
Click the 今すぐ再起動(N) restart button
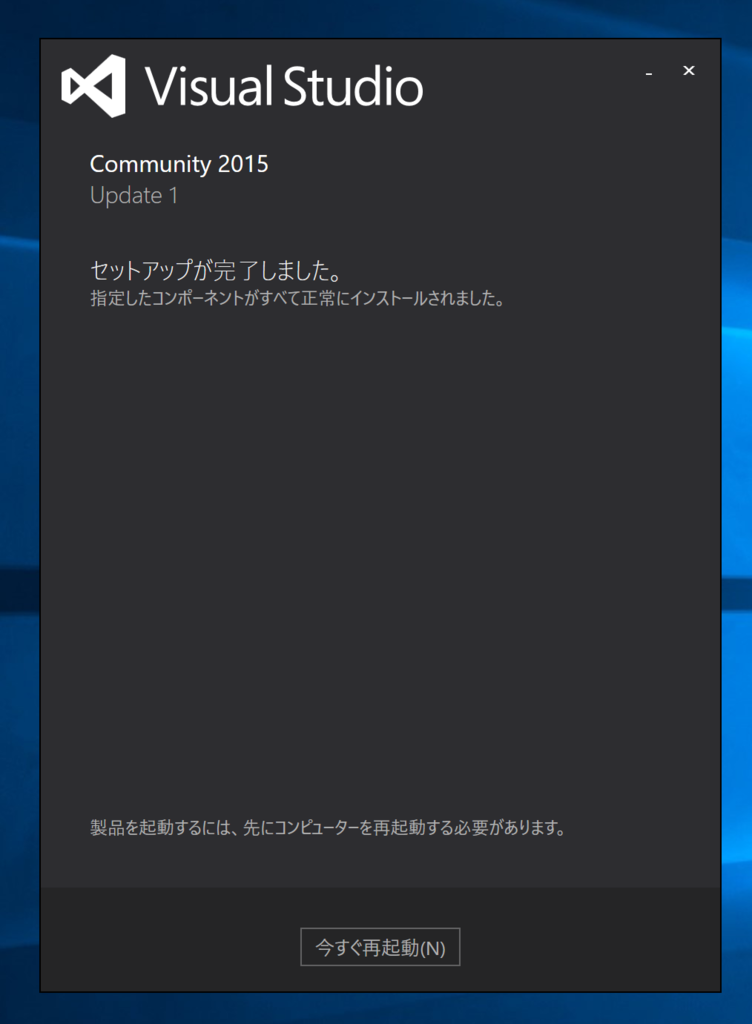(x=380, y=946)
